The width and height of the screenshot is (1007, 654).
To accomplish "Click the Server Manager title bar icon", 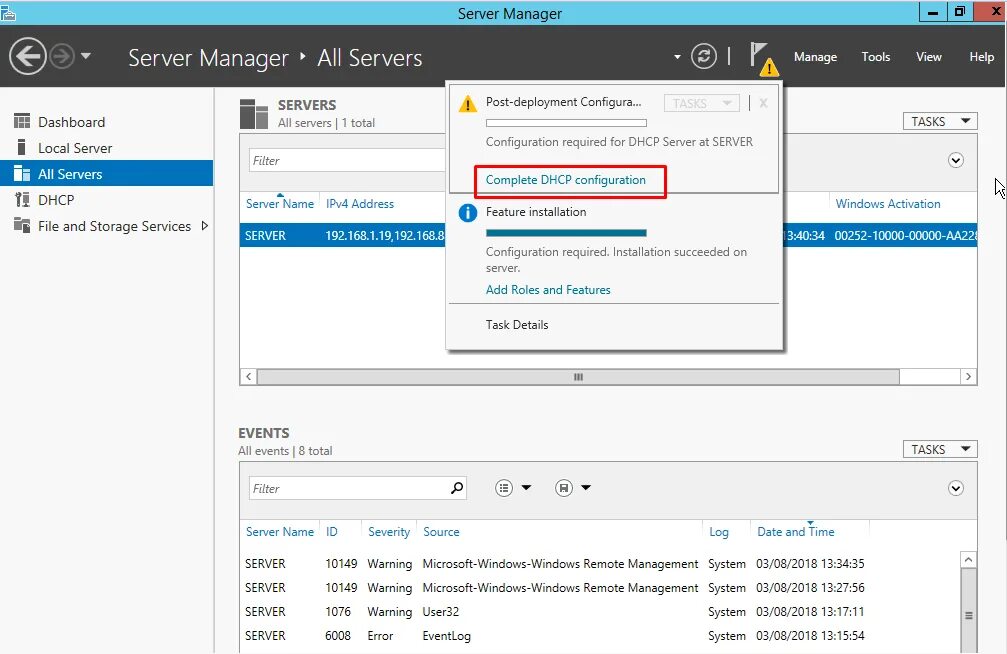I will coord(8,12).
